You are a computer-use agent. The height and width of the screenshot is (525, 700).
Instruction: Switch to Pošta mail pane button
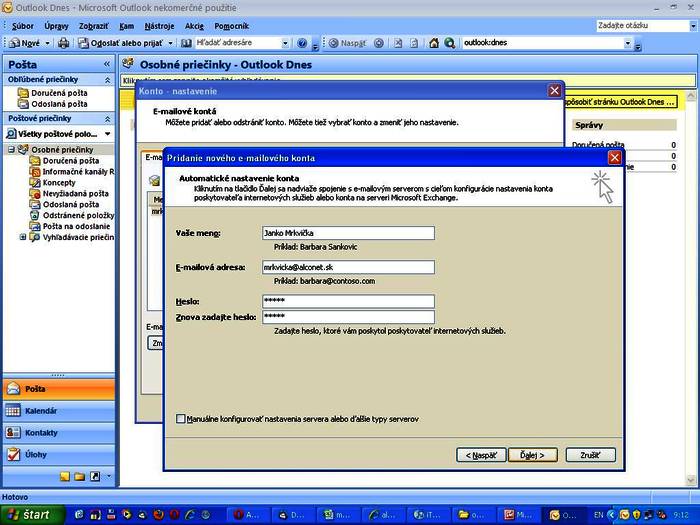point(59,389)
